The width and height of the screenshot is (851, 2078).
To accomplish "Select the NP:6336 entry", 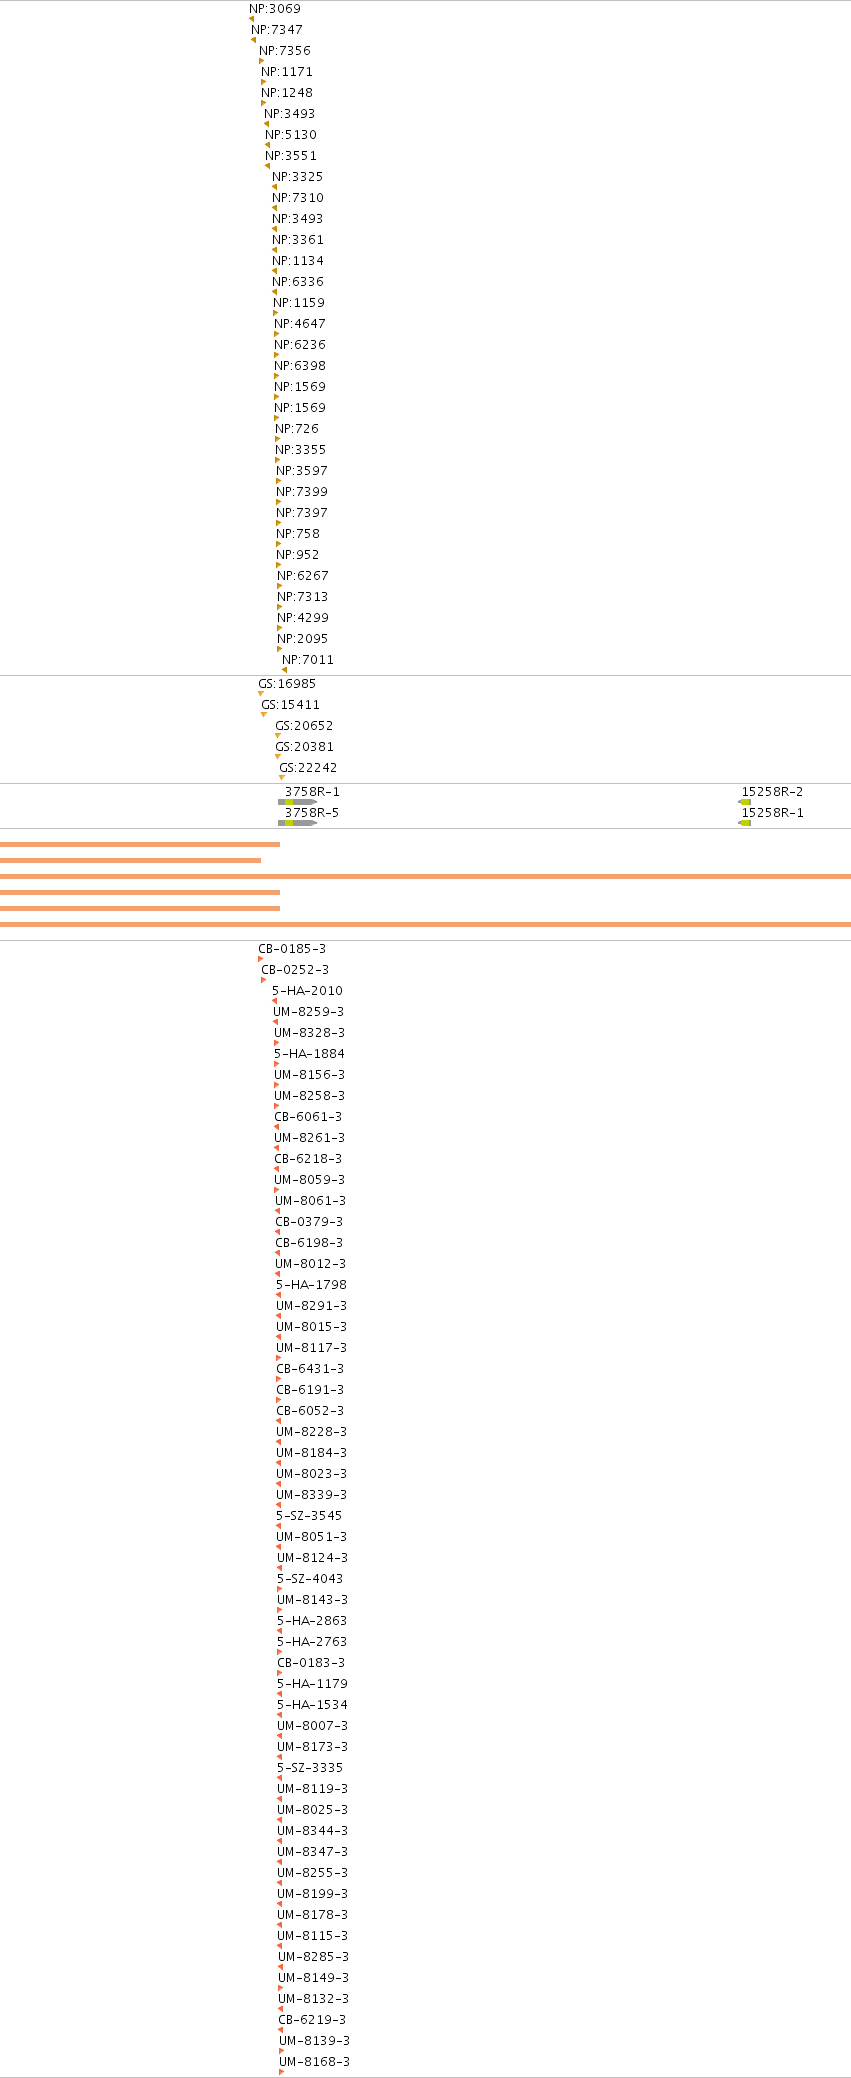I will [298, 282].
